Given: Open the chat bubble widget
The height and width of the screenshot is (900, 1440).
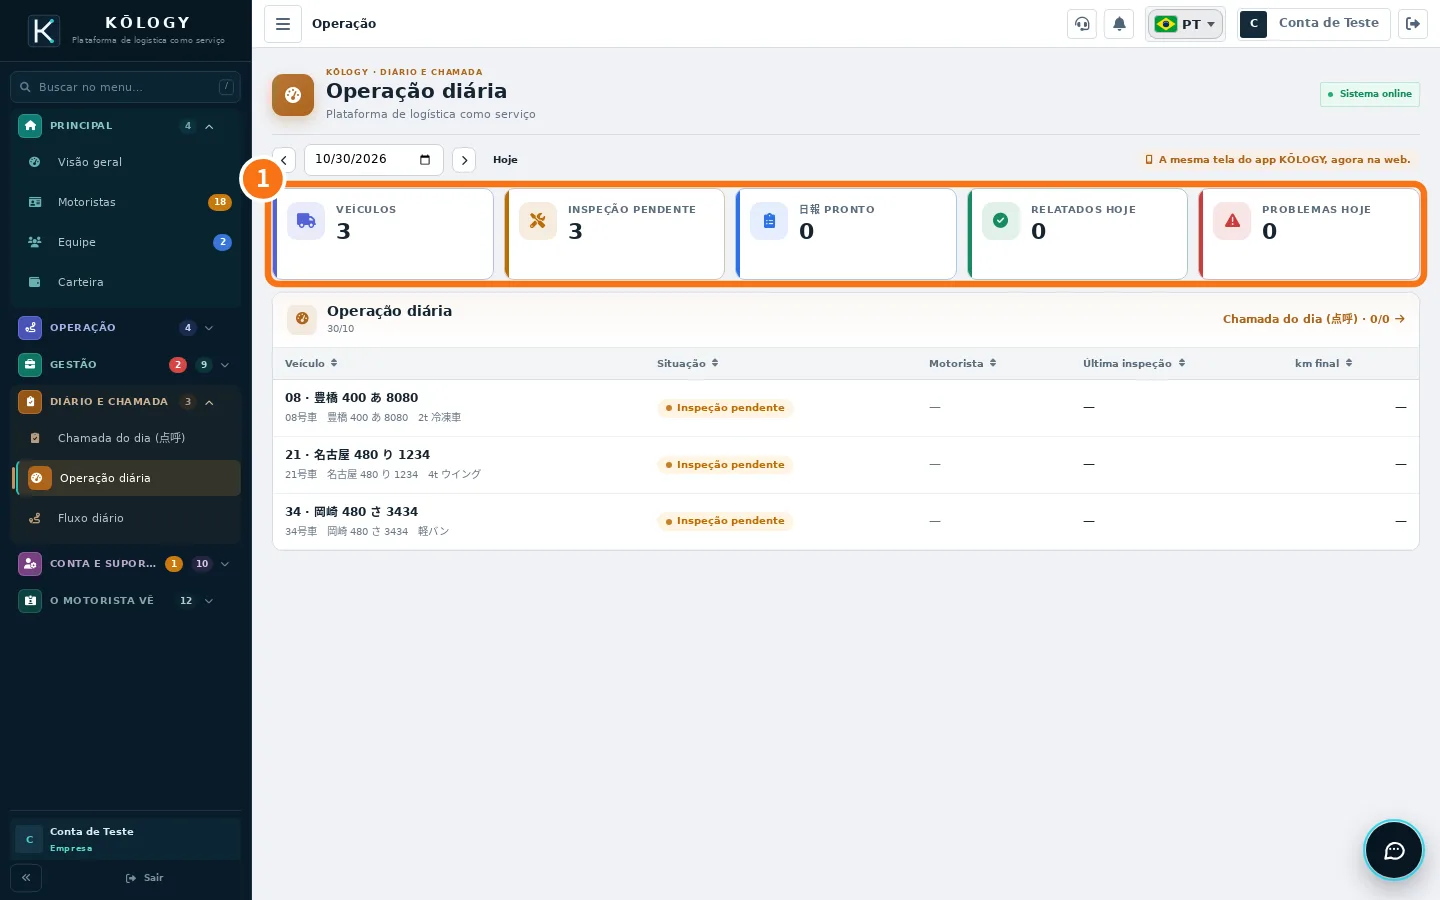Looking at the screenshot, I should coord(1394,850).
